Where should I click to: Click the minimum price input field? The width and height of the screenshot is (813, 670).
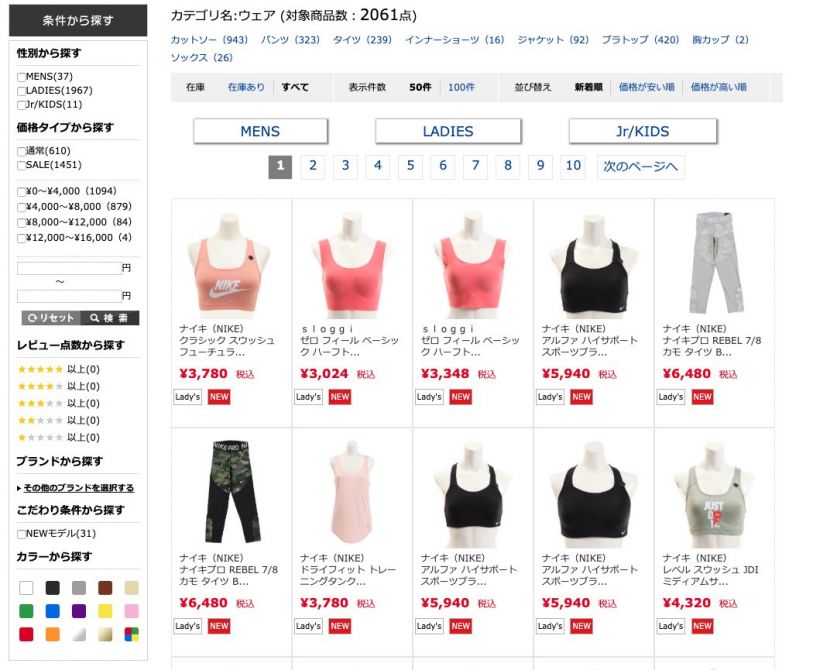69,268
